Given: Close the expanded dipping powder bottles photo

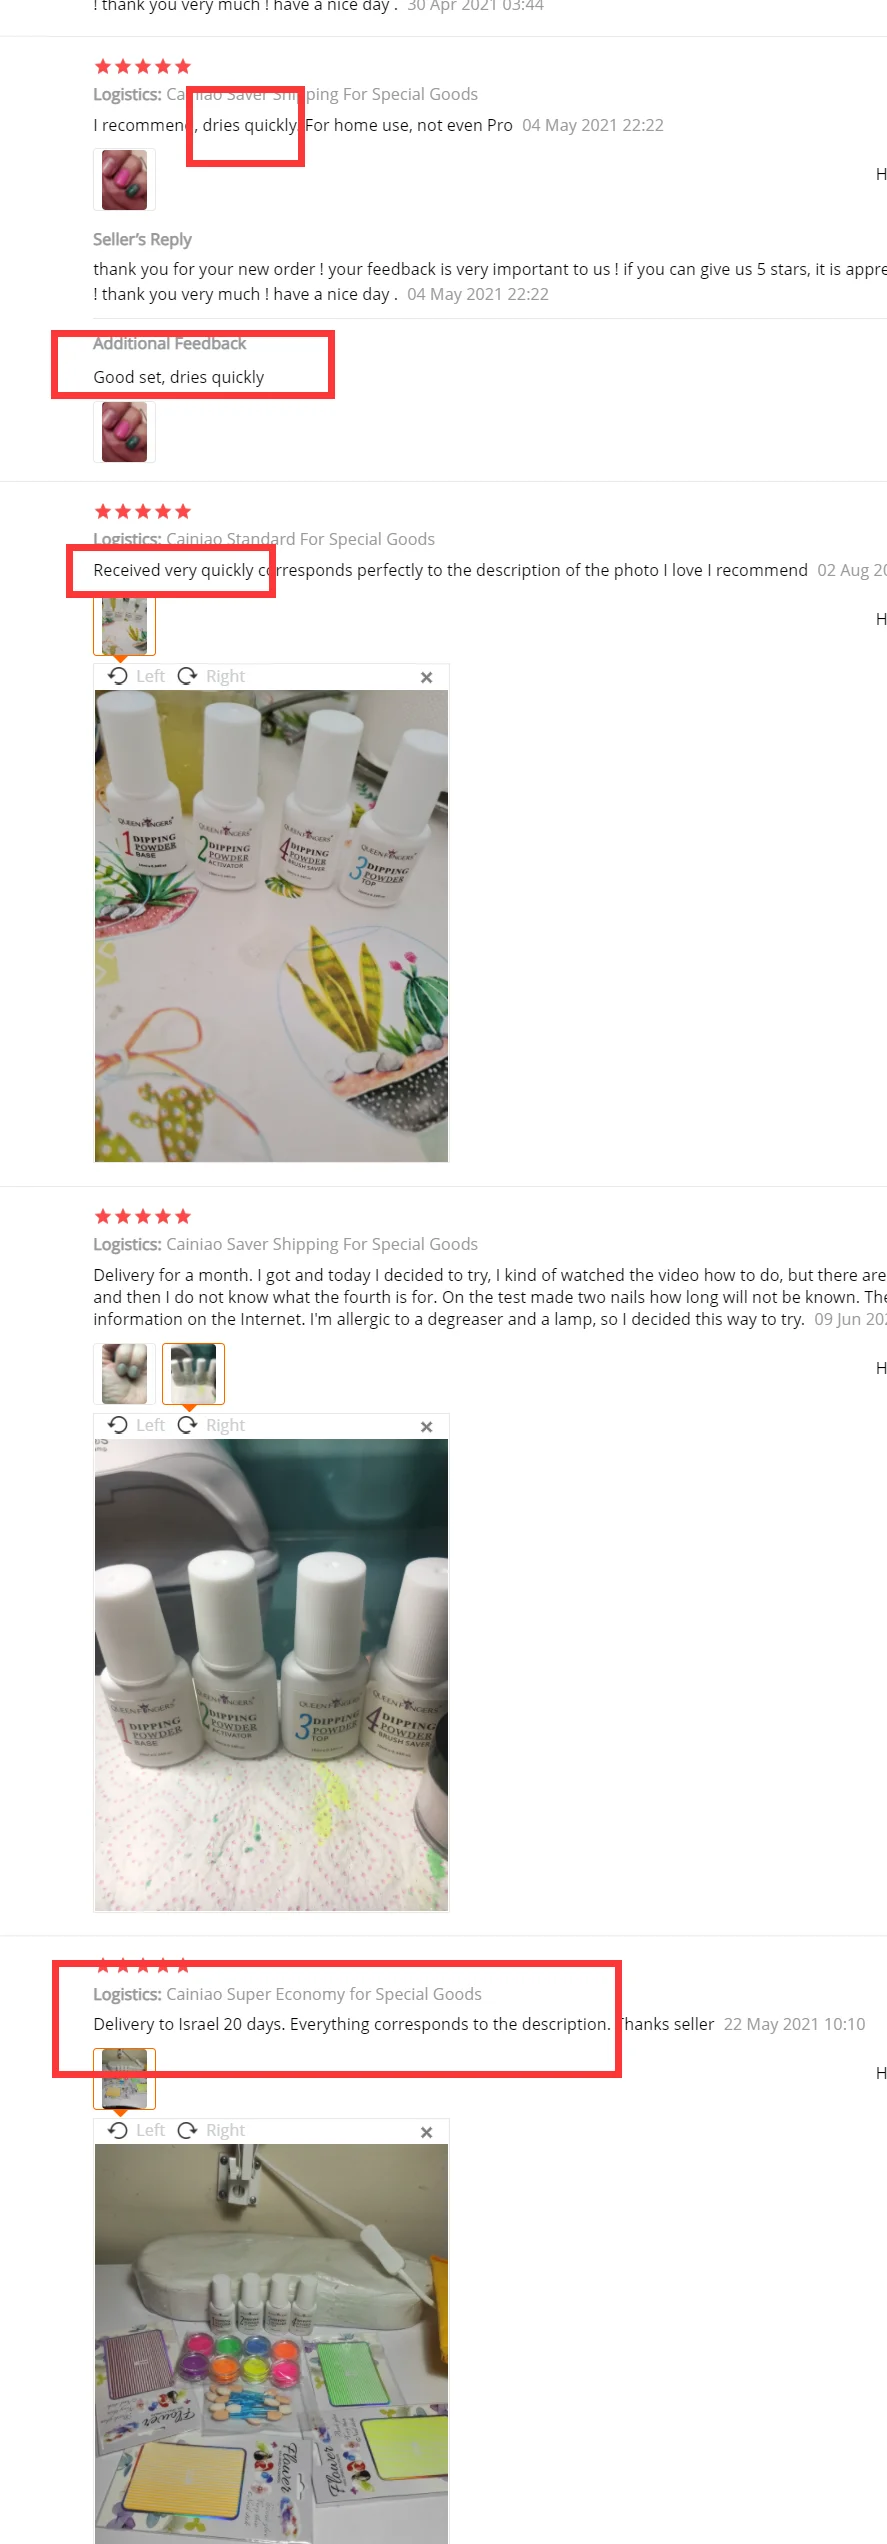Looking at the screenshot, I should click(x=427, y=677).
